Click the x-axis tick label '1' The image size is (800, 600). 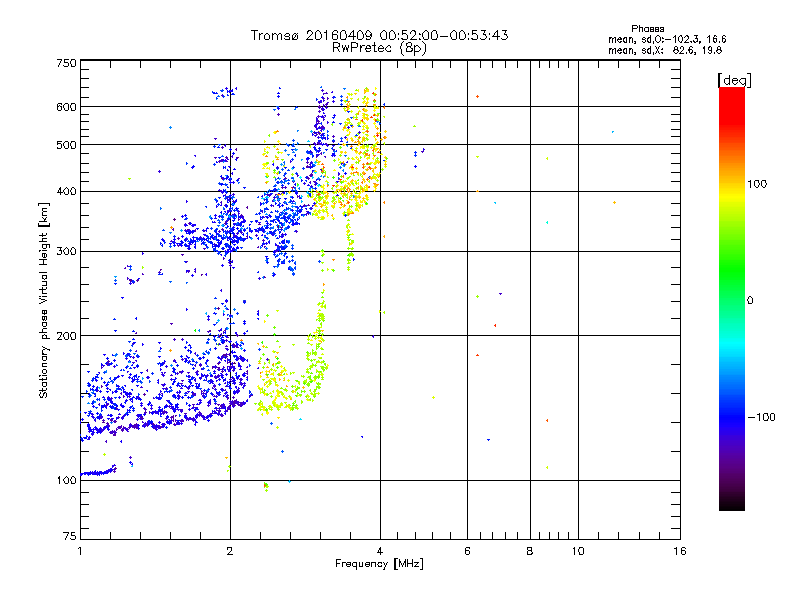[80, 551]
